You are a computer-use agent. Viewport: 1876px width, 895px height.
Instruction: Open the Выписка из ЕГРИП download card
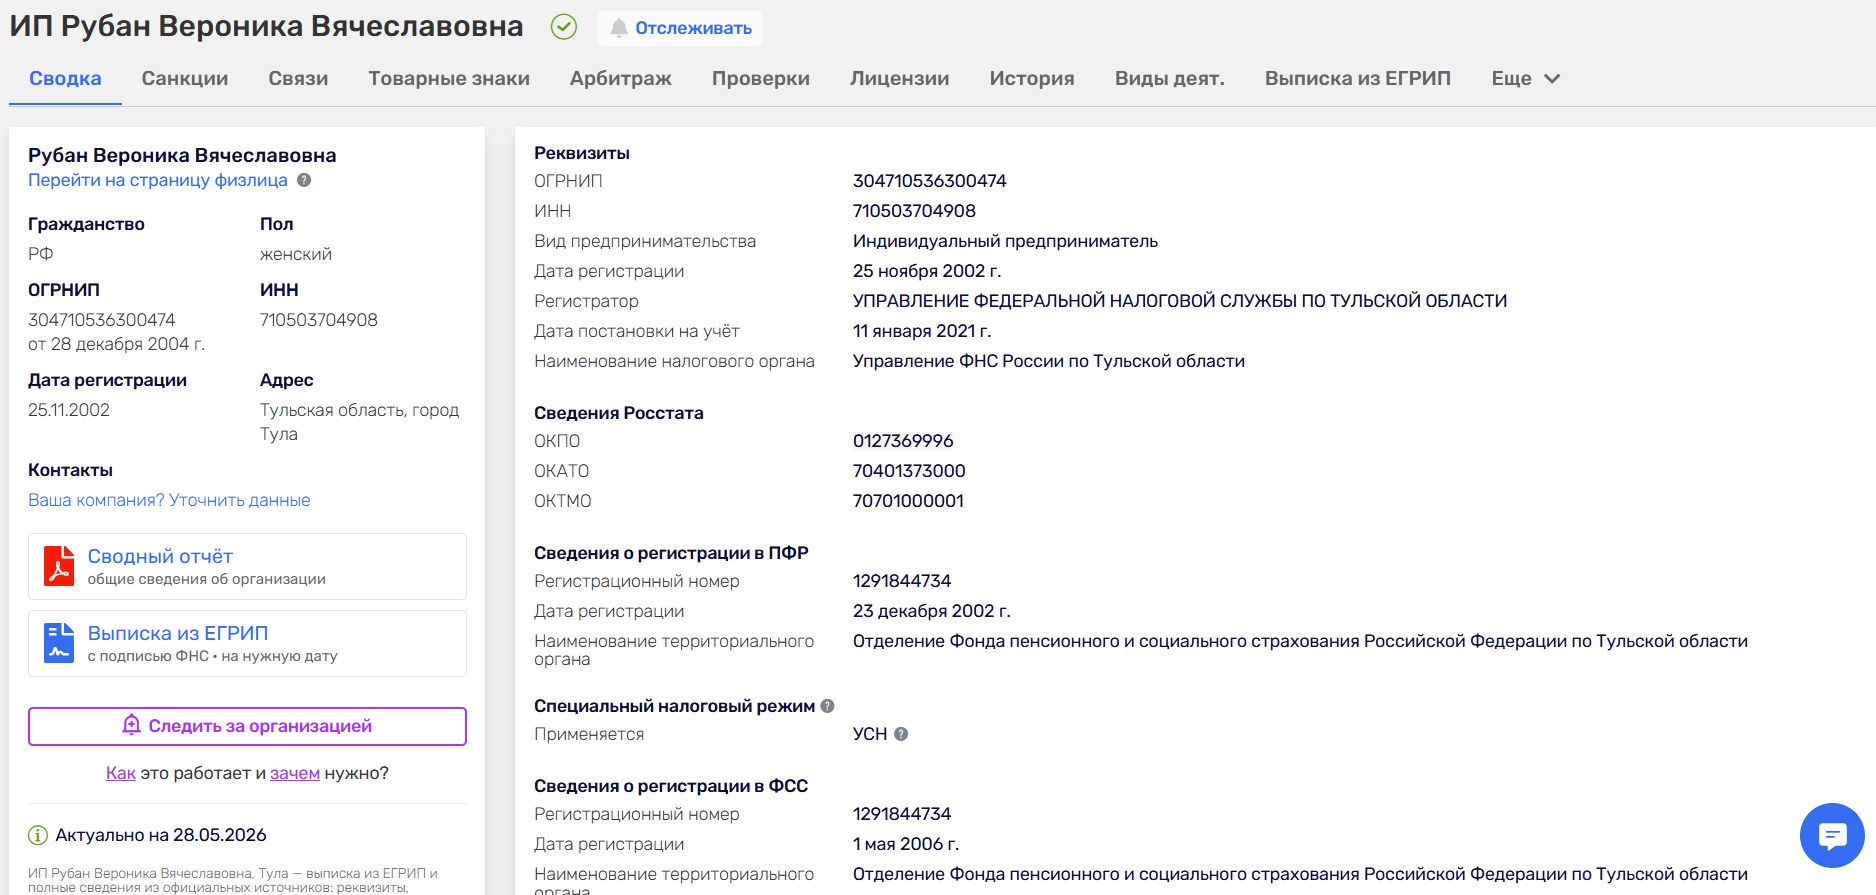click(247, 643)
